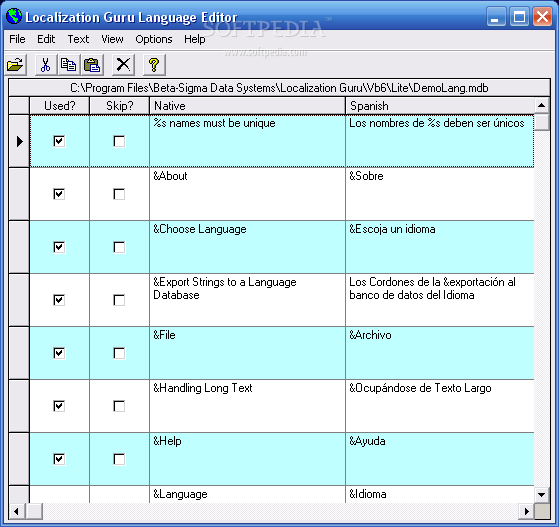Click the '&About' native cell
The image size is (559, 527).
click(247, 194)
